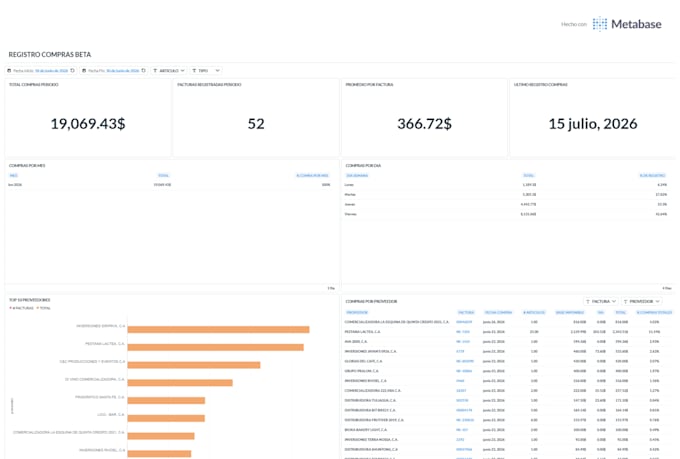Select the Jueves row in day table
The width and height of the screenshot is (680, 459).
click(506, 204)
